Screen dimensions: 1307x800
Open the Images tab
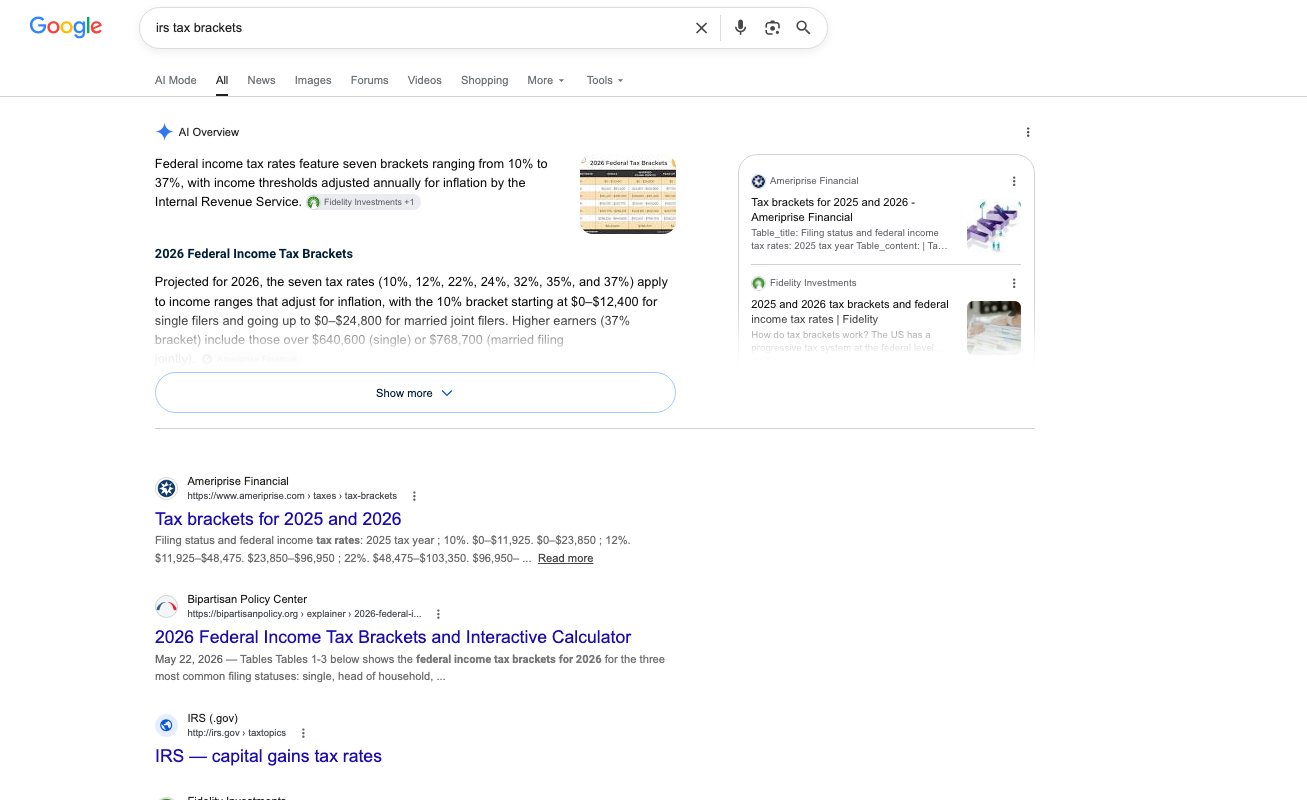[313, 80]
